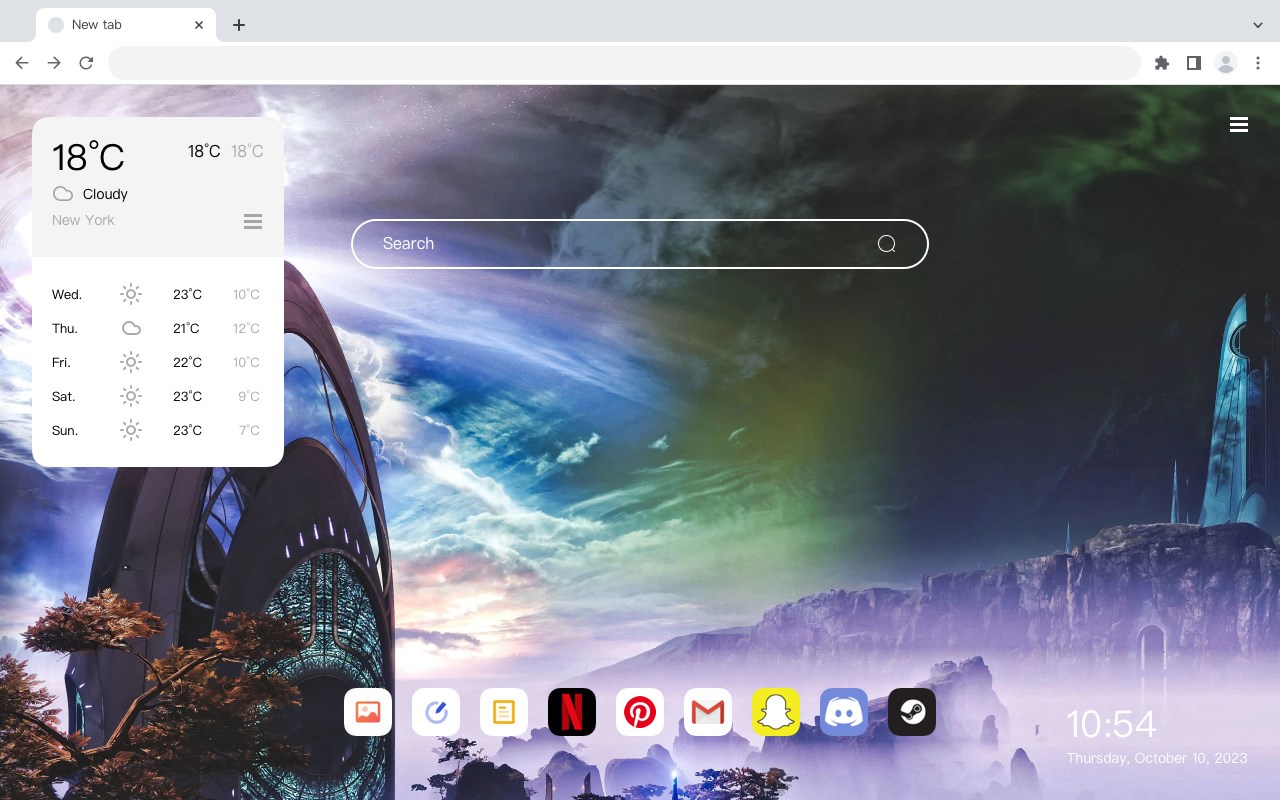Expand the tab search chevron
This screenshot has height=800, width=1280.
tap(1258, 25)
